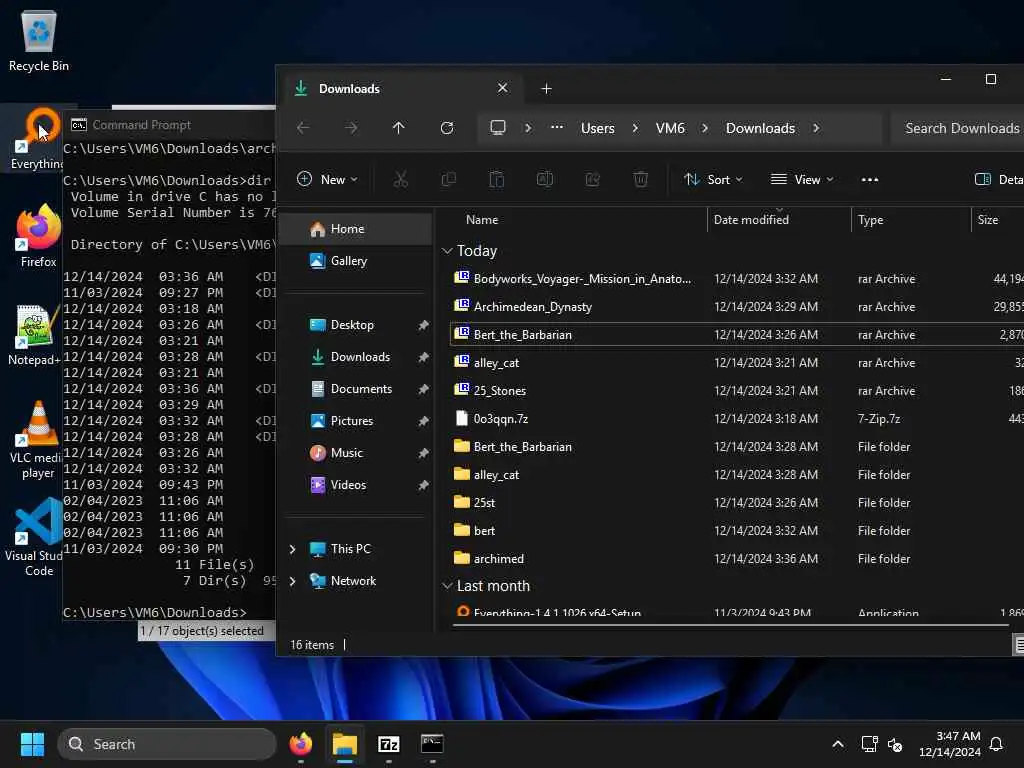Open the date and time clock
This screenshot has height=768, width=1024.
click(x=950, y=744)
